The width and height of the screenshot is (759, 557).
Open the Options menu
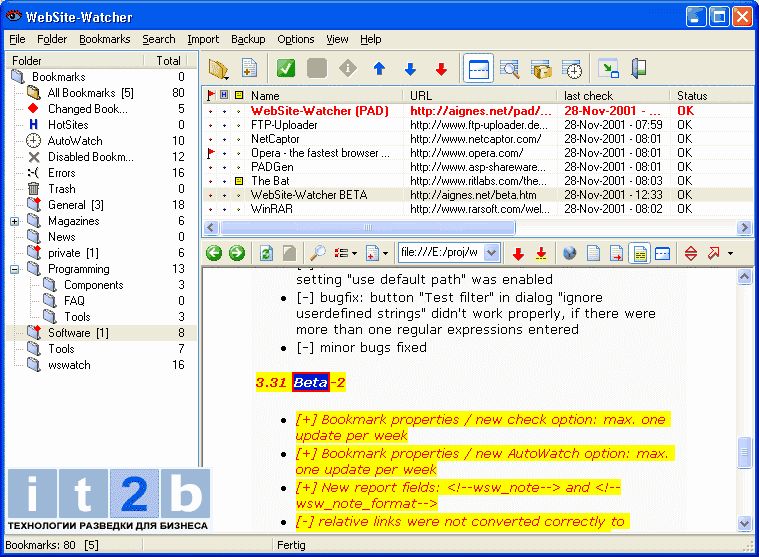click(295, 39)
